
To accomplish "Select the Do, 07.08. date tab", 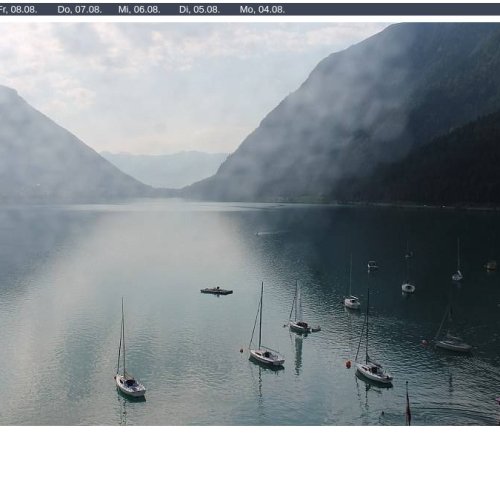I will tap(79, 10).
